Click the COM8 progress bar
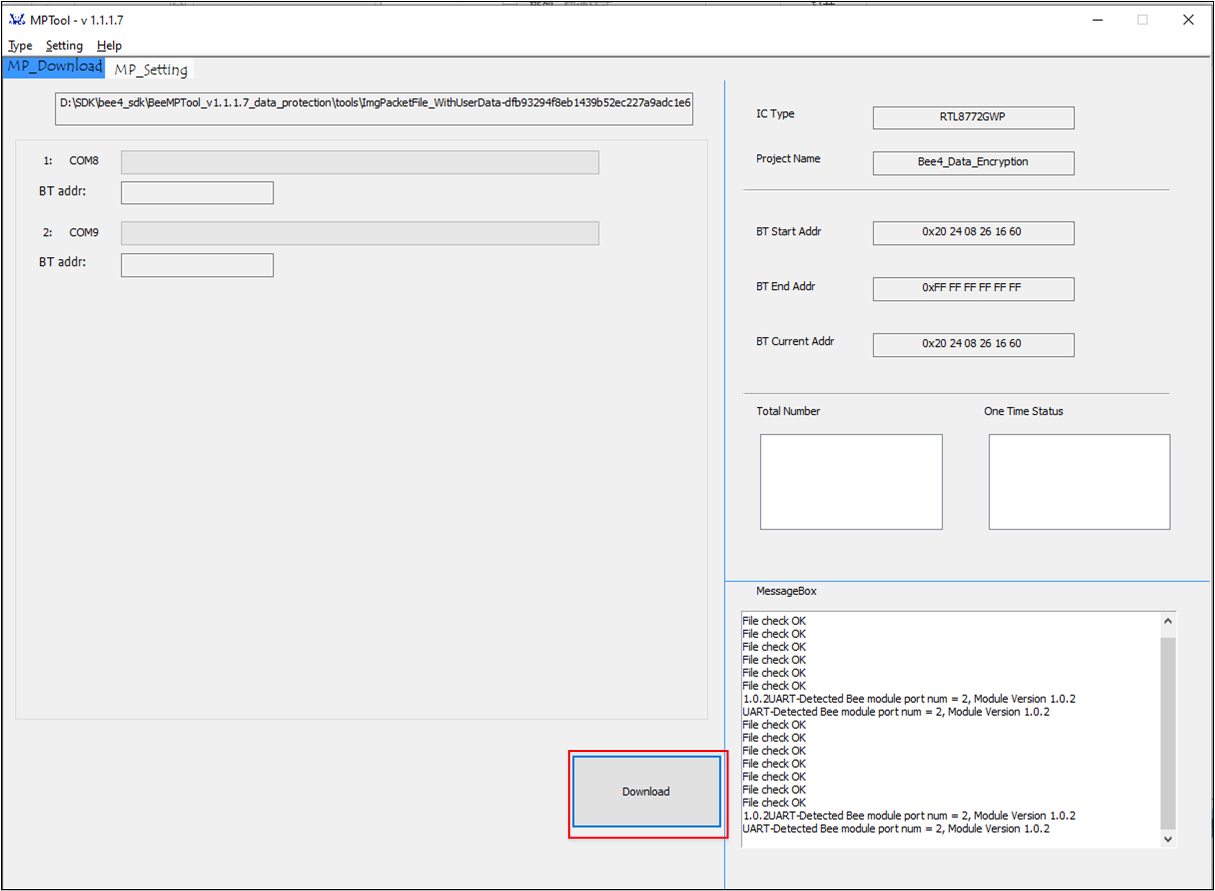 tap(359, 162)
